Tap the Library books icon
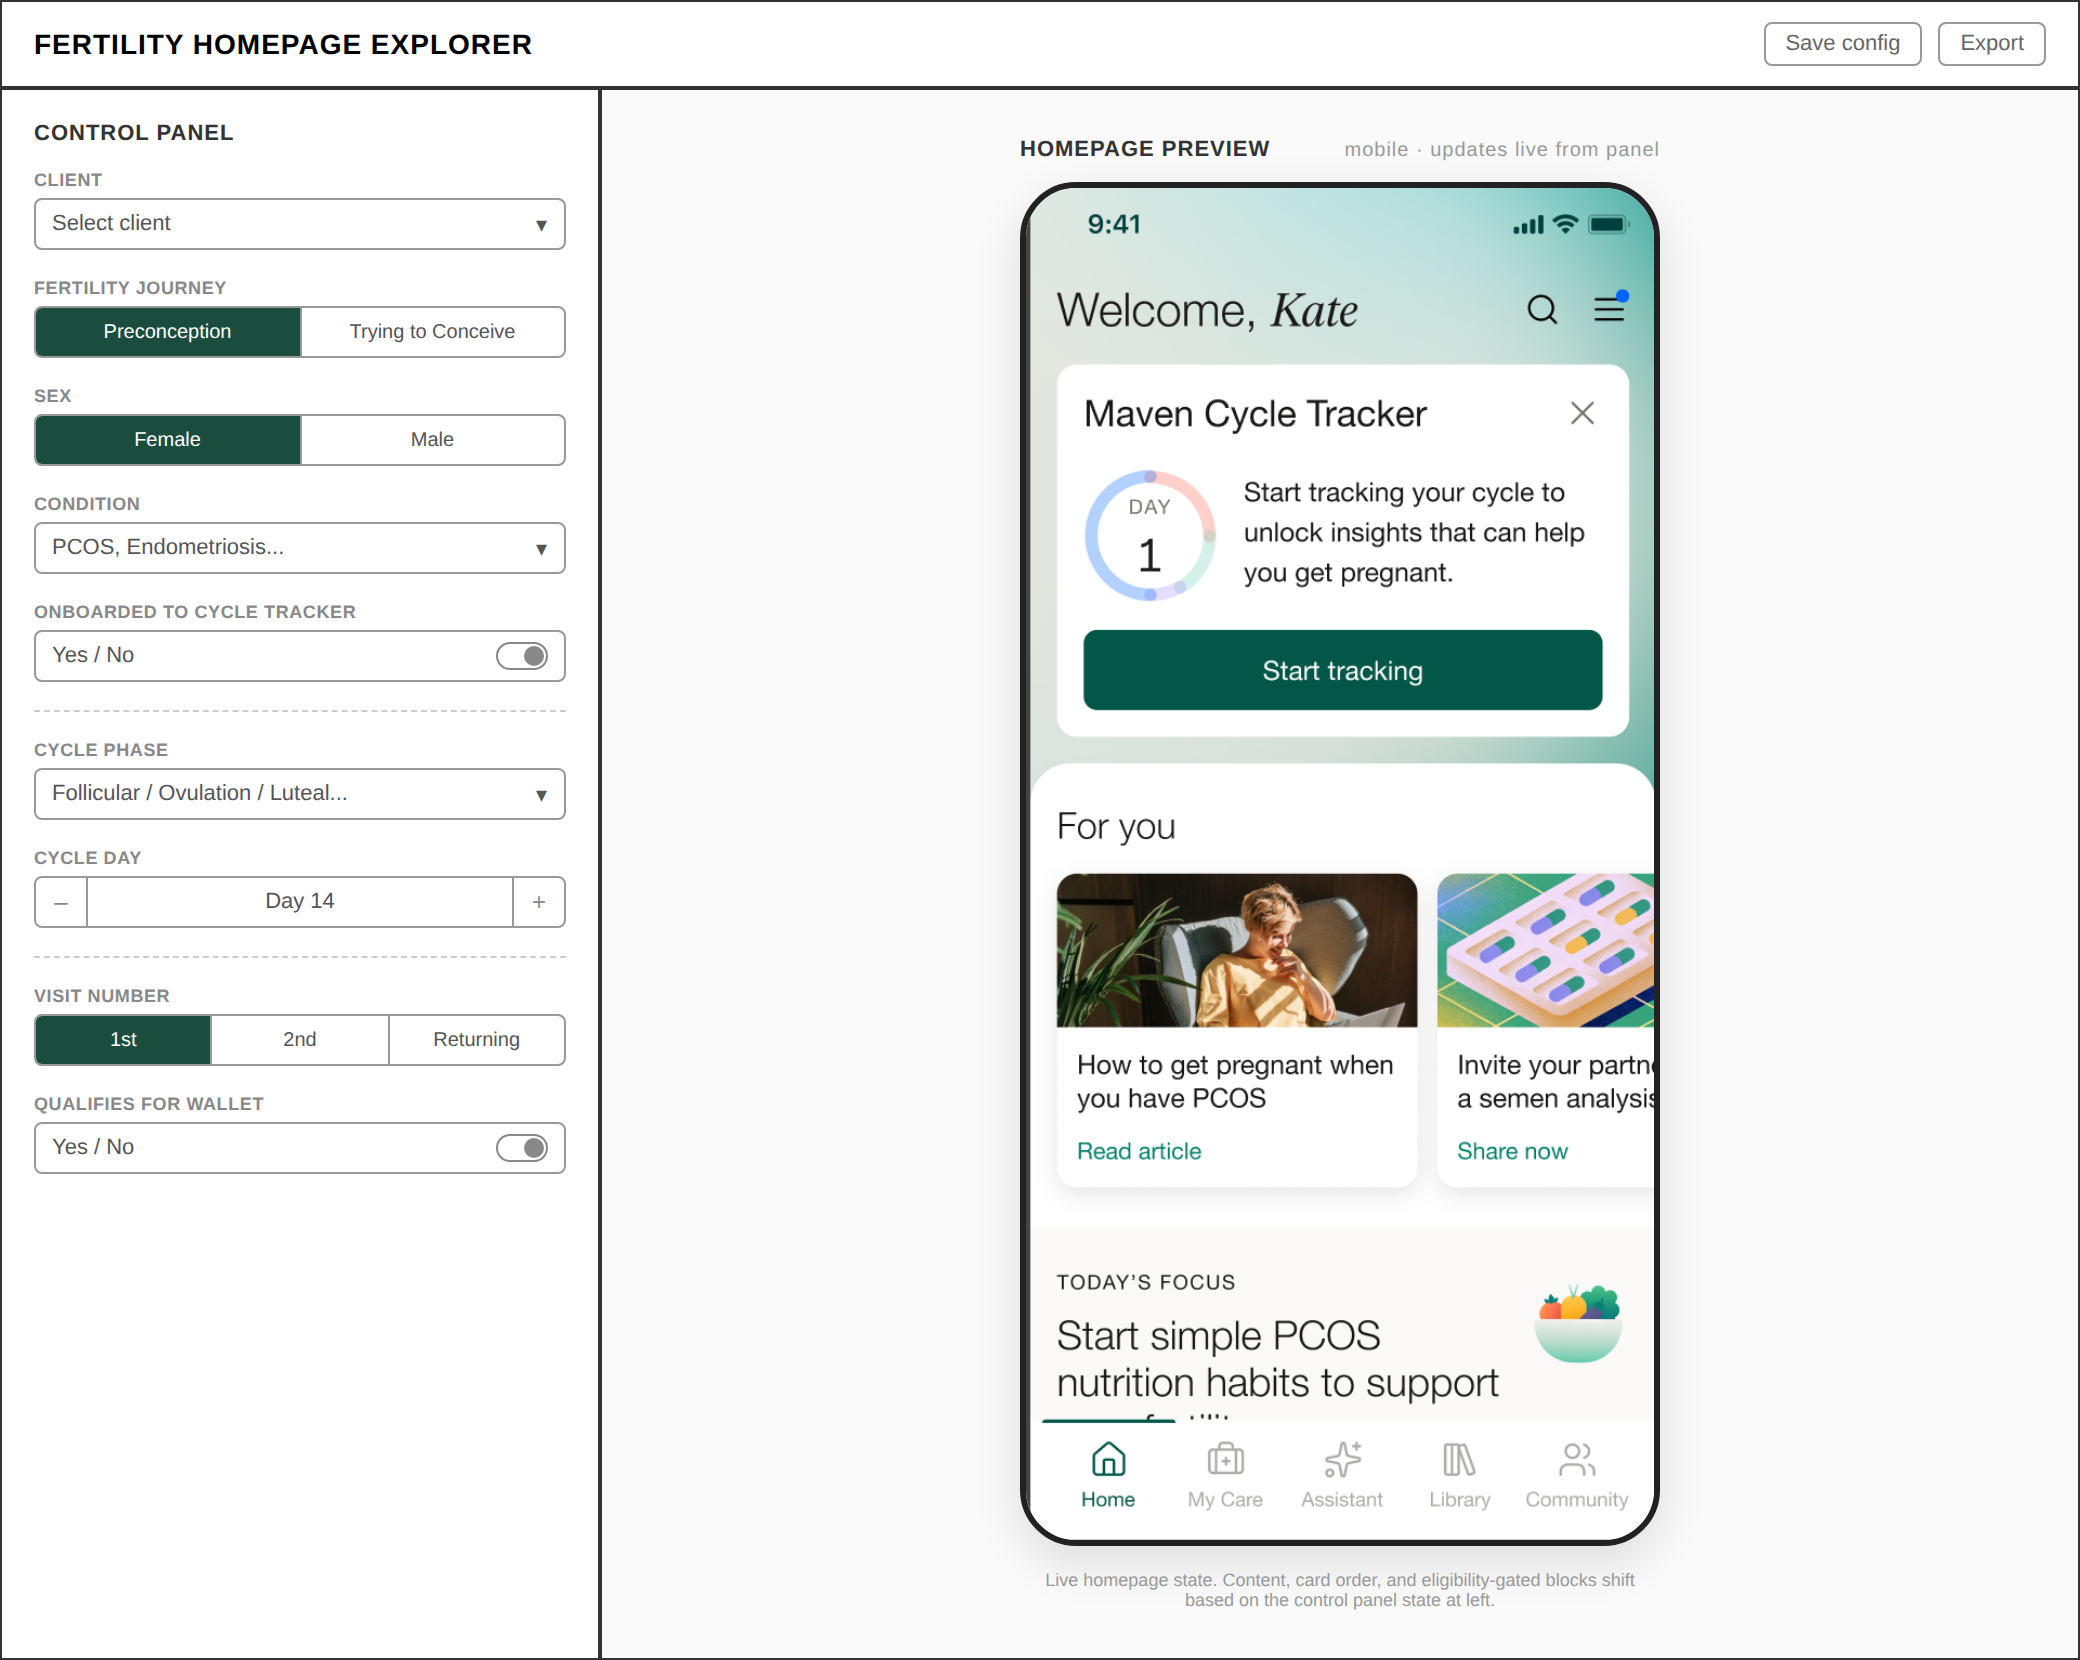2080x1660 pixels. (x=1459, y=1460)
